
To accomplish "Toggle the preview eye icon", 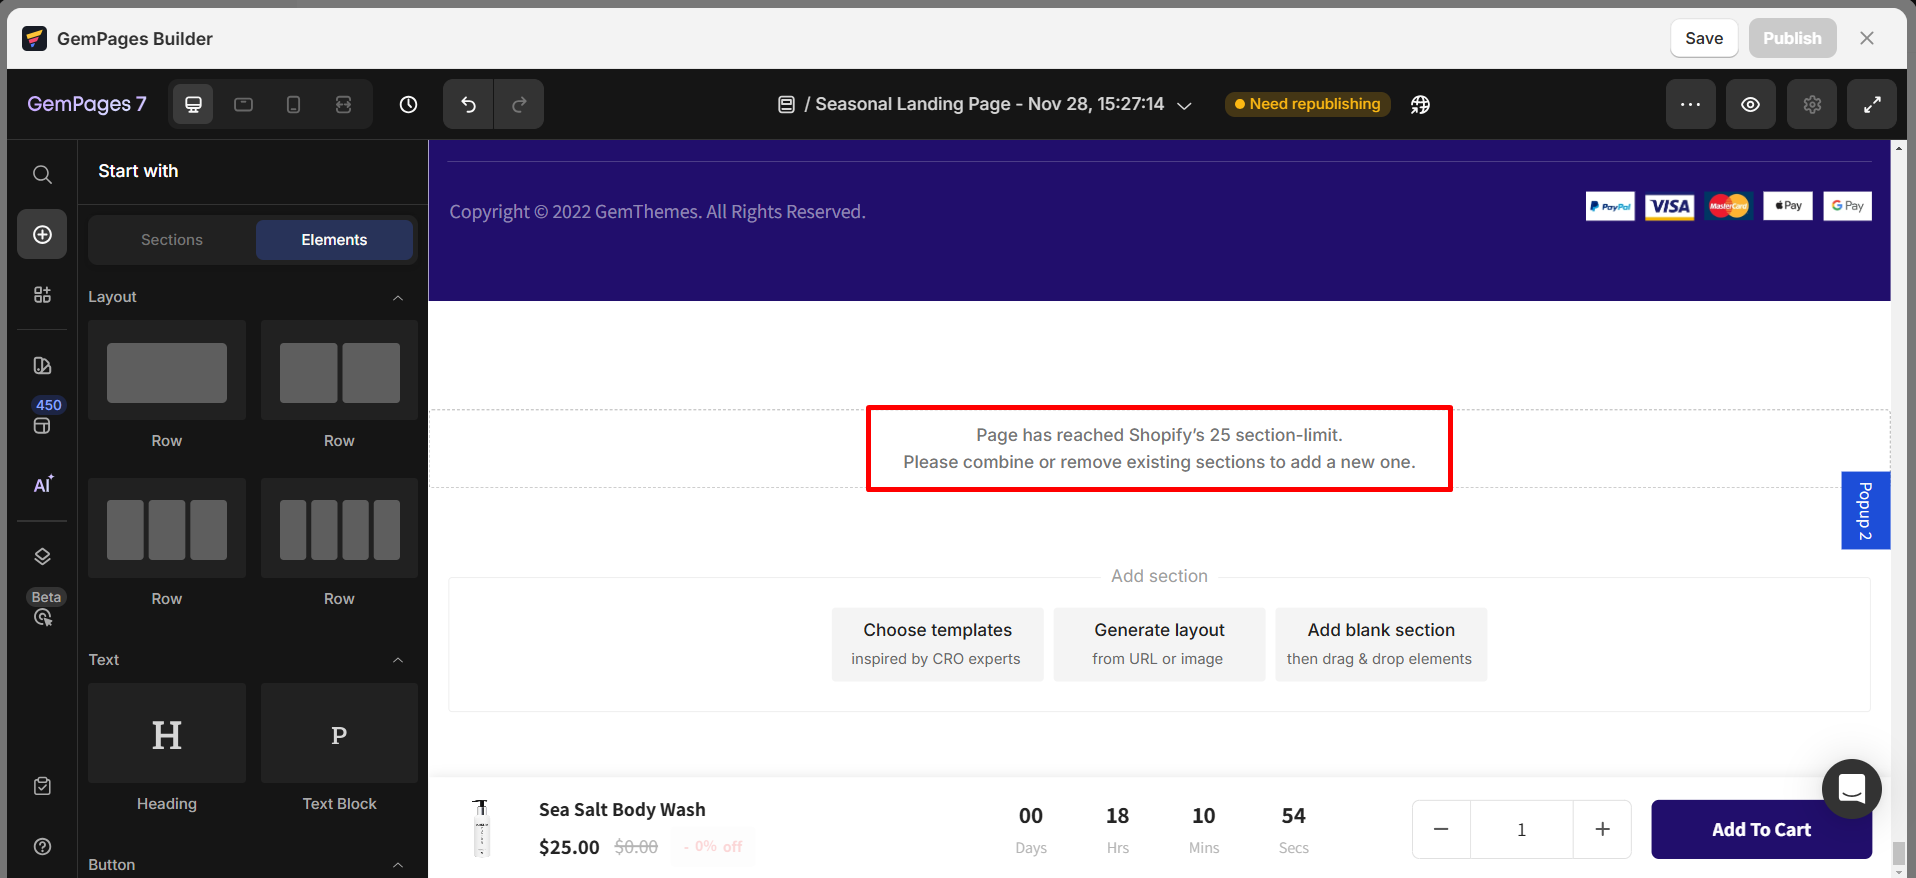I will 1750,105.
